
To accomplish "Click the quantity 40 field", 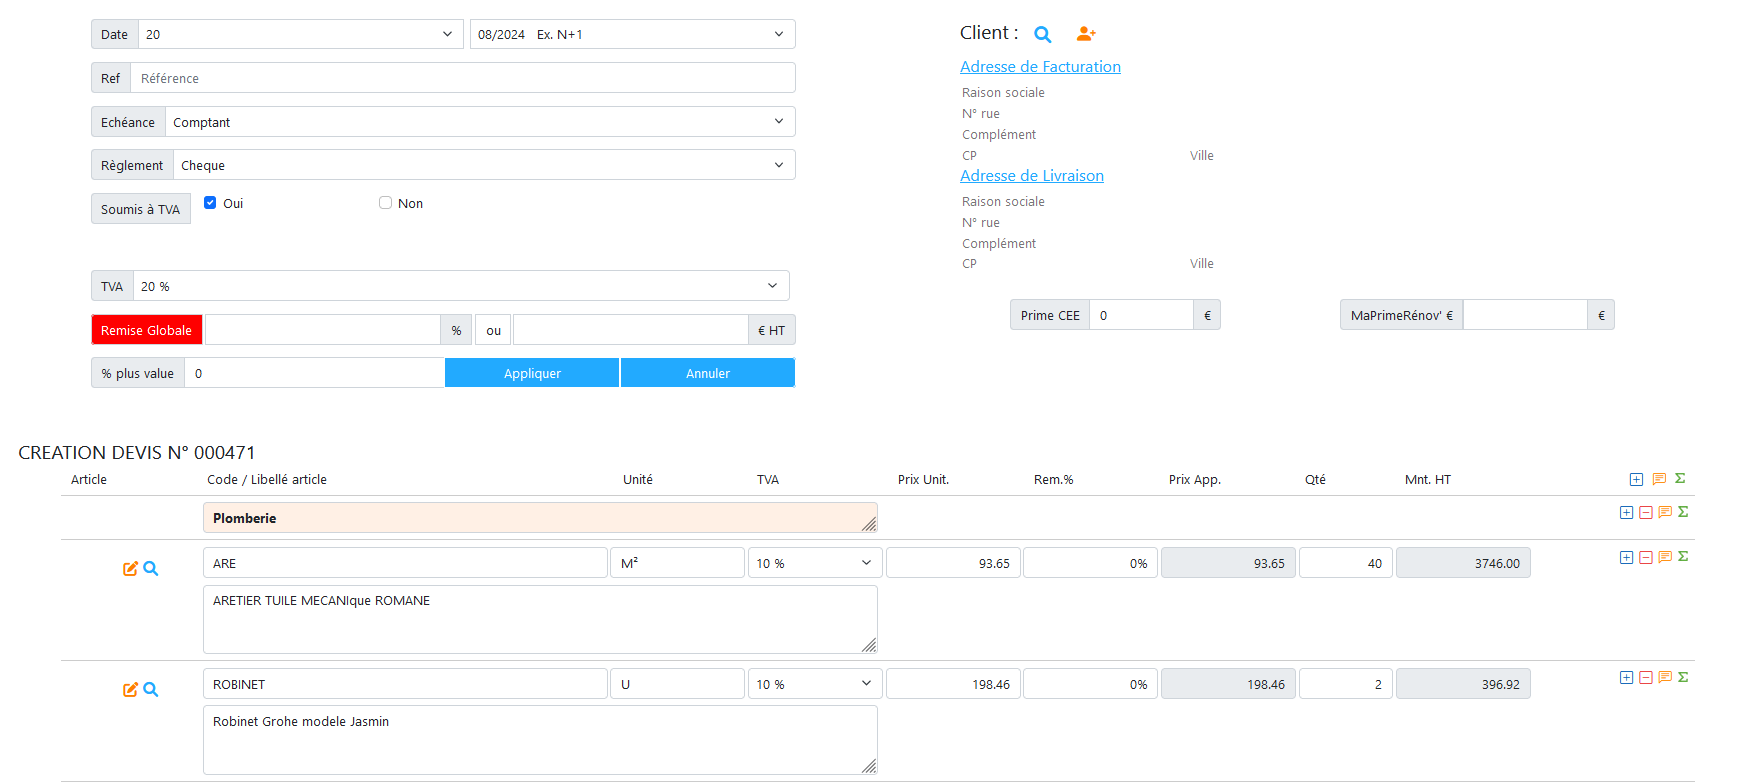I will pyautogui.click(x=1346, y=563).
